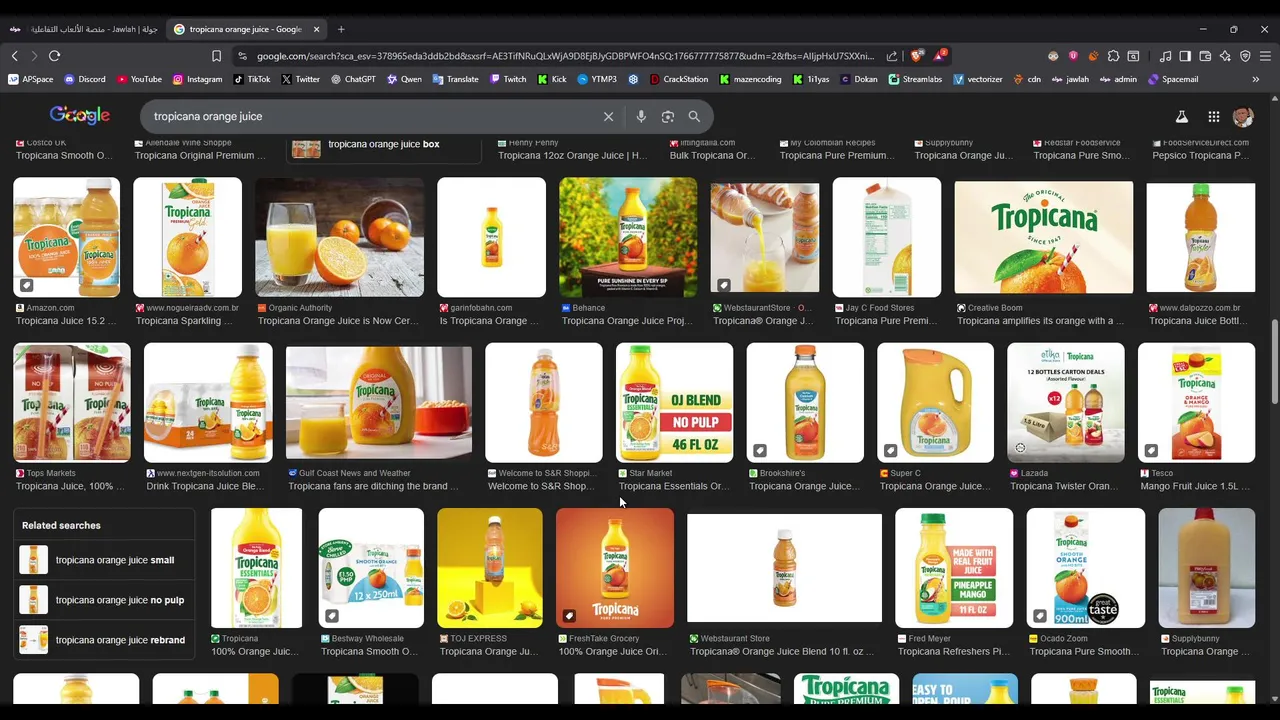Click the google.com address bar URL
1280x720 pixels.
pyautogui.click(x=565, y=56)
